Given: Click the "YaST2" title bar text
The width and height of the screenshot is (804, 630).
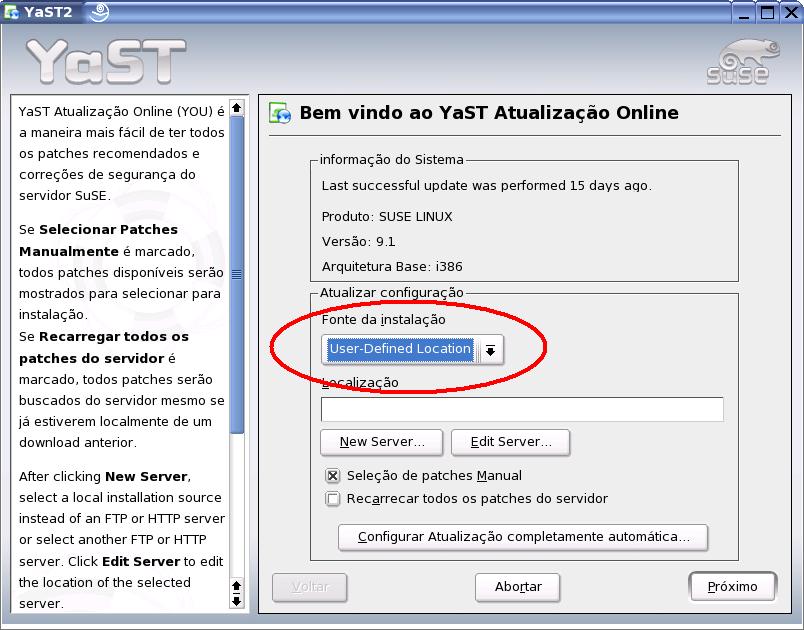Looking at the screenshot, I should 48,12.
